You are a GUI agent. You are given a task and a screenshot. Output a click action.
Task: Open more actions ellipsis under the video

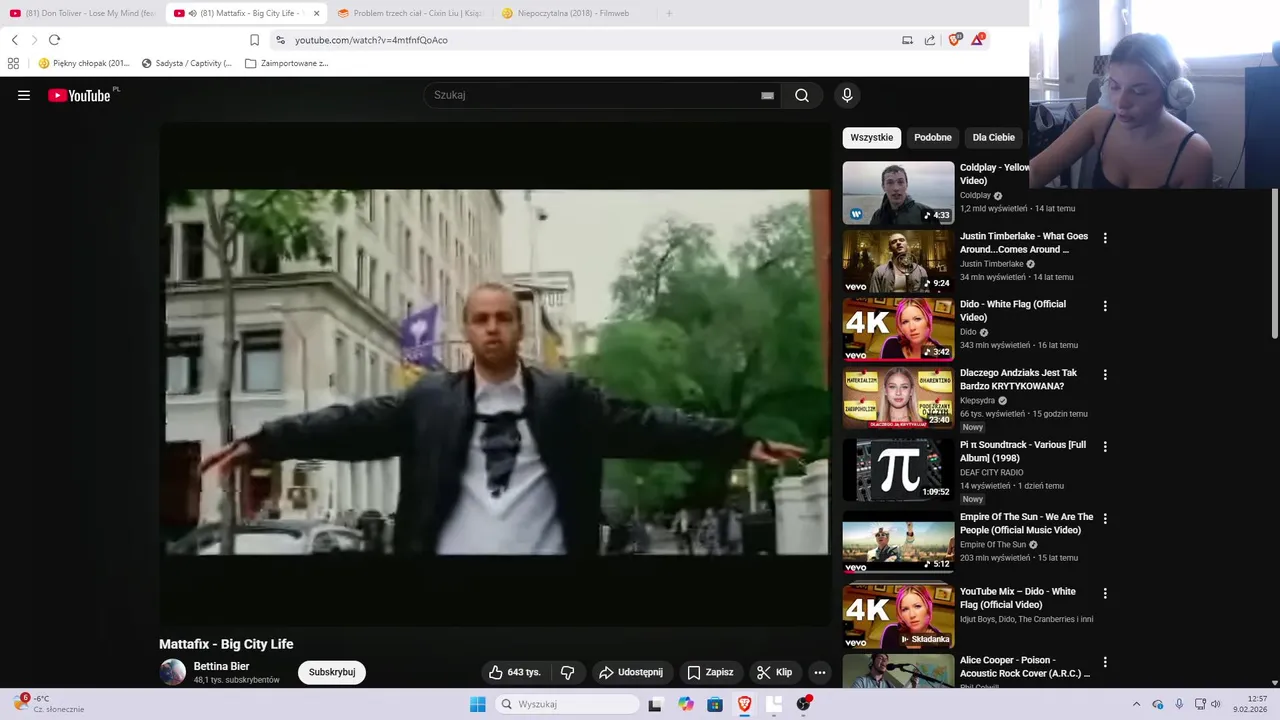820,672
